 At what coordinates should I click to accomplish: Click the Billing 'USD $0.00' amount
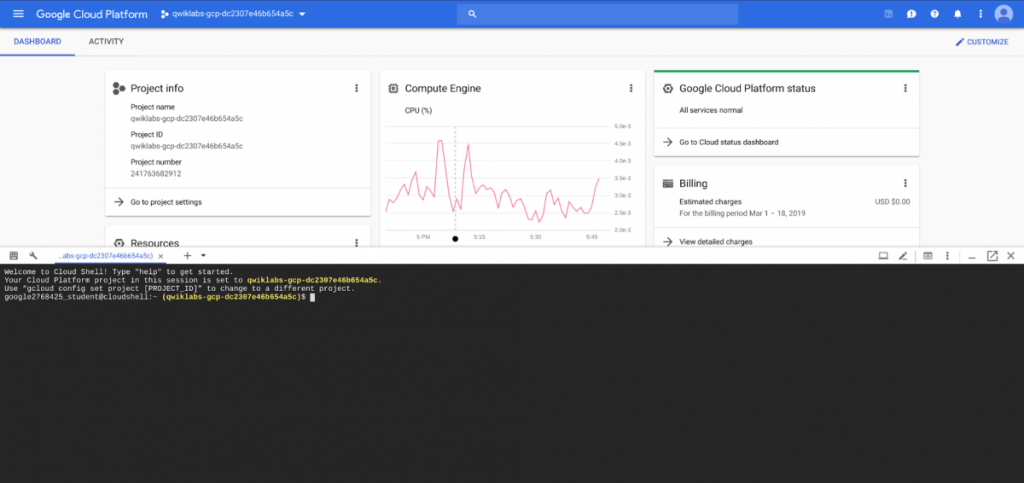[x=892, y=202]
